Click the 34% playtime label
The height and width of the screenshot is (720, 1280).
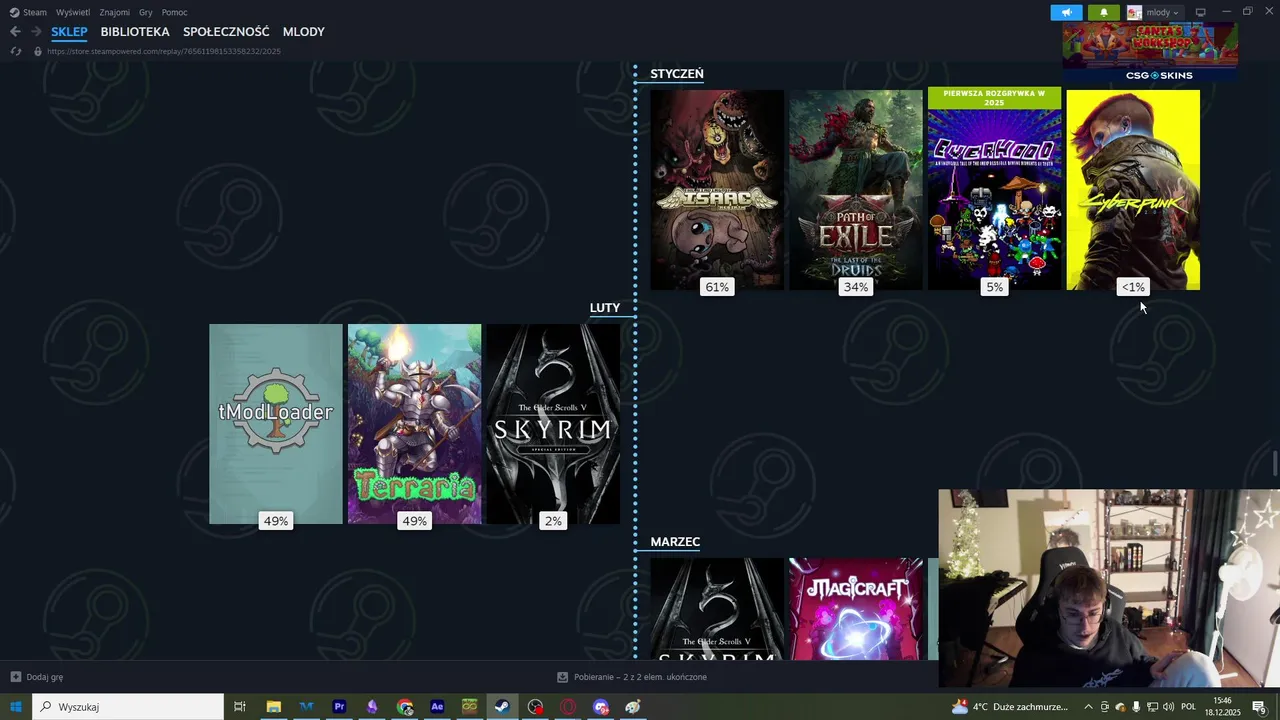[856, 287]
